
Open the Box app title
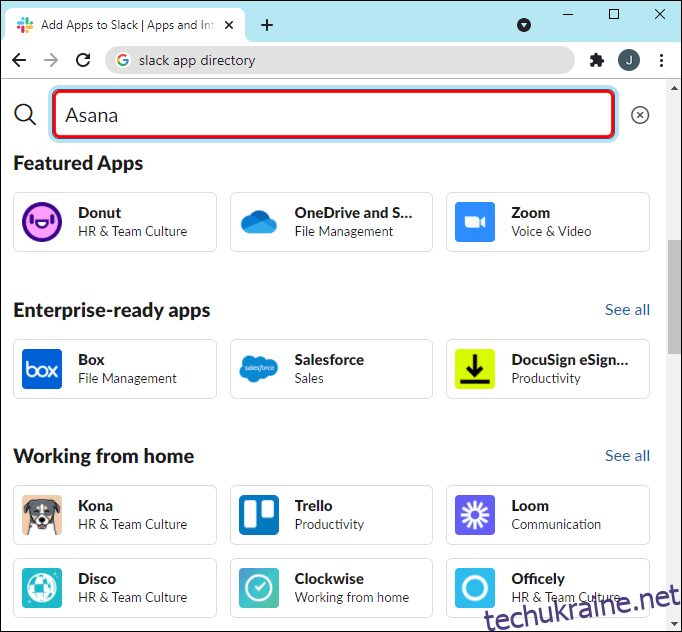coord(91,360)
